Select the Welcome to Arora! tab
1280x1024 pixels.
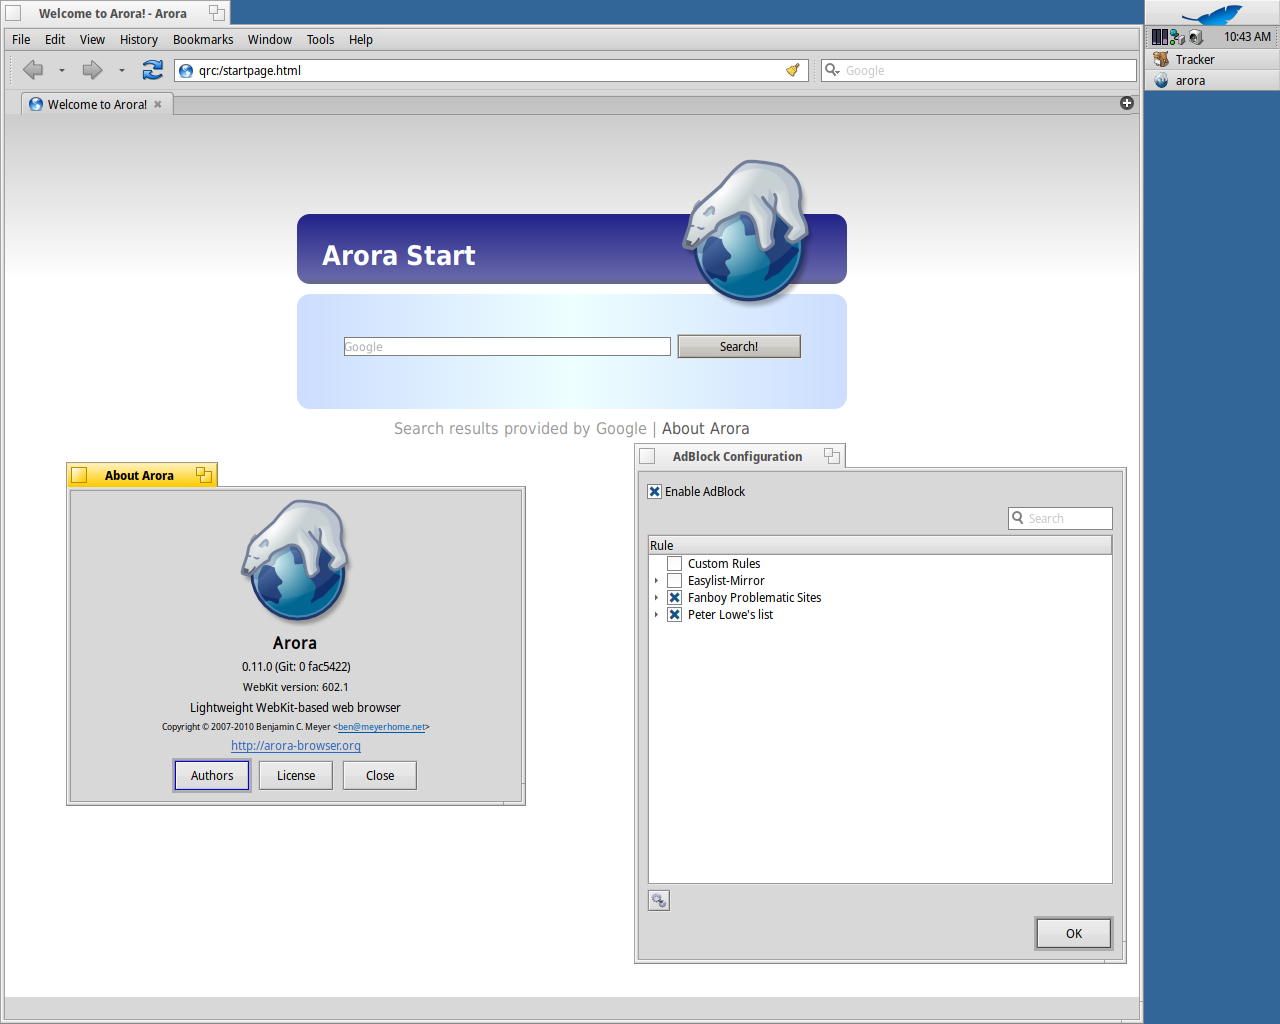tap(97, 104)
